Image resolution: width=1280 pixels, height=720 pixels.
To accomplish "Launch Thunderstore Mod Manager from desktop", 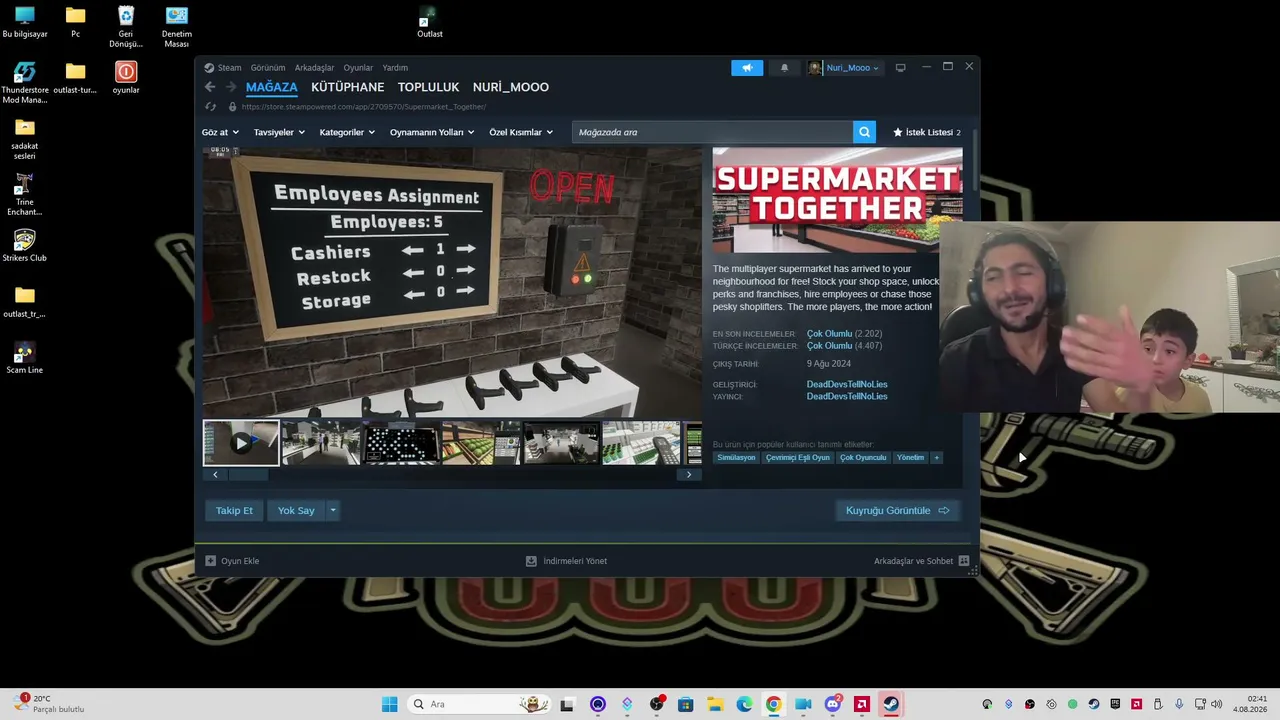I will point(25,83).
